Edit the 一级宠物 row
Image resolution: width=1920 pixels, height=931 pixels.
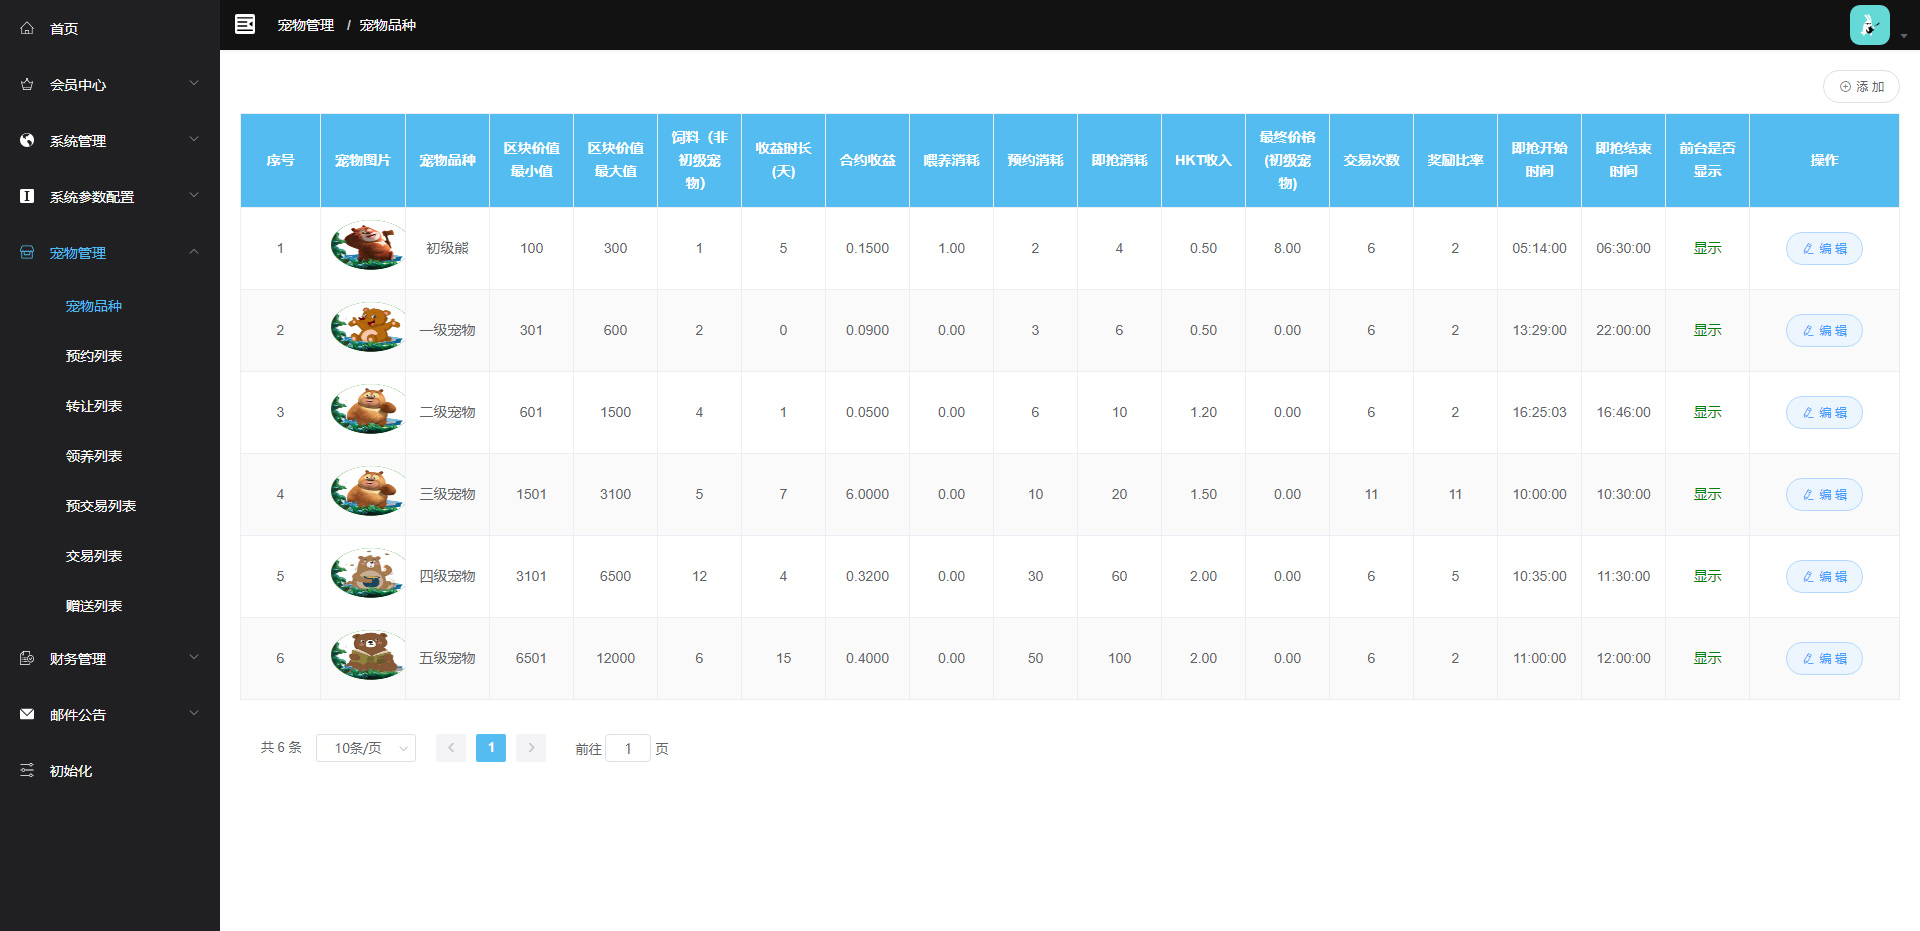coord(1824,331)
